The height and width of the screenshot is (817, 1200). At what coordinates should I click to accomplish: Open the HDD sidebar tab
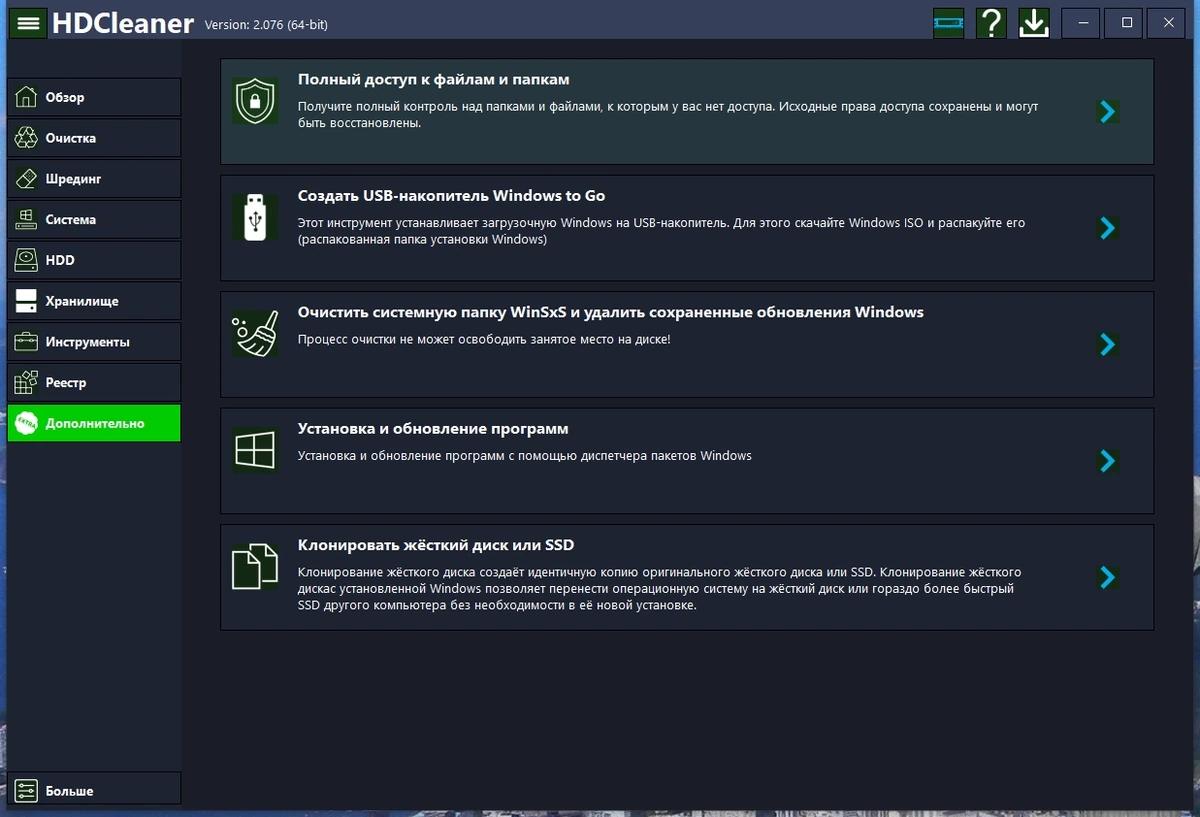tap(94, 260)
